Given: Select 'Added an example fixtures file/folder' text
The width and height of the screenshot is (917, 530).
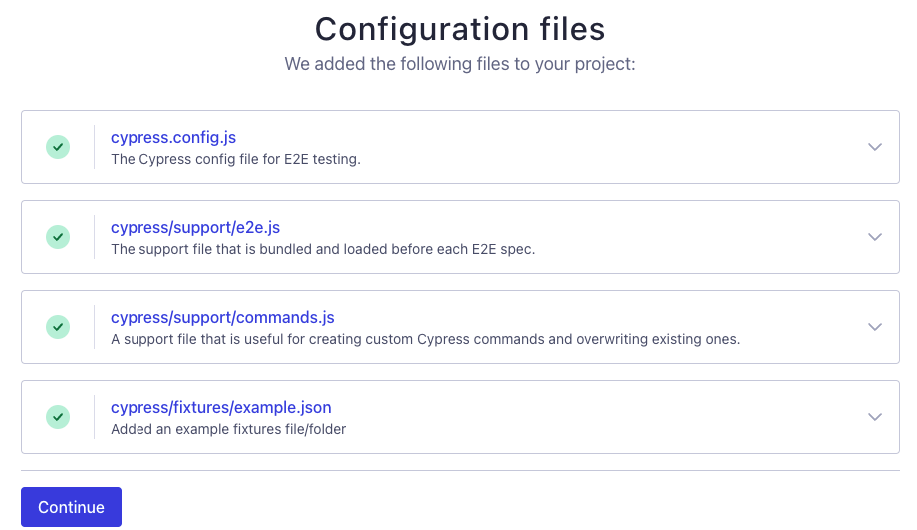Looking at the screenshot, I should click(229, 429).
